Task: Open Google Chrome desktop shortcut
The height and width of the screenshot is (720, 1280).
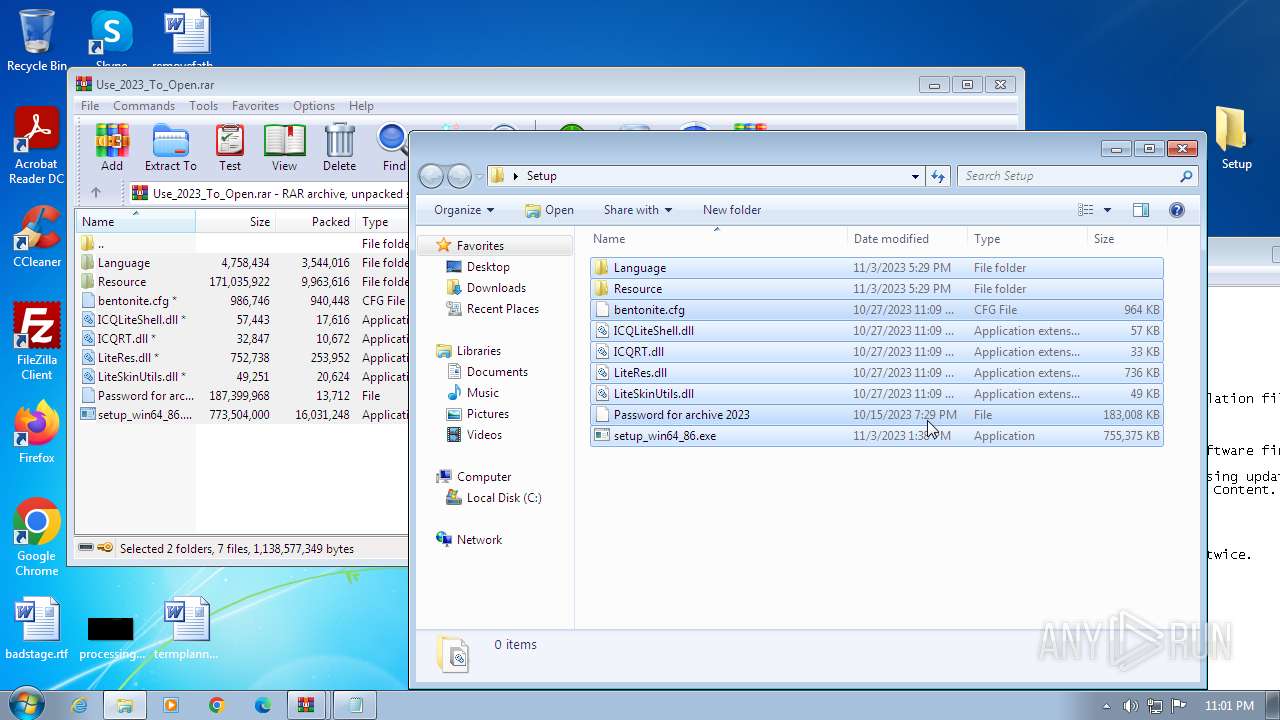Action: click(x=37, y=538)
